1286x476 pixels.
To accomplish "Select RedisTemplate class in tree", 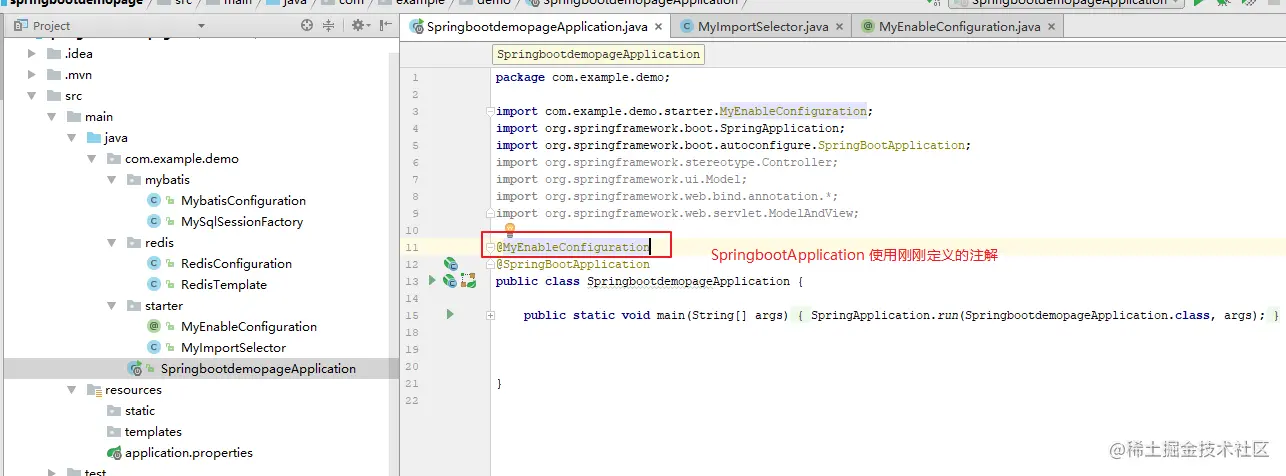I will click(x=224, y=285).
